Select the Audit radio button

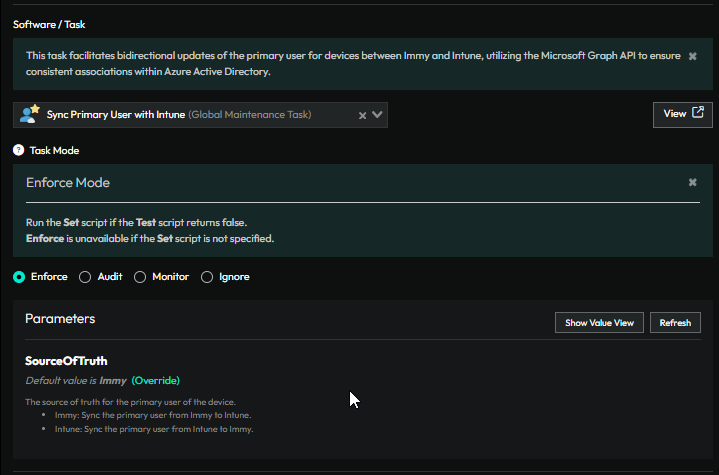pyautogui.click(x=85, y=277)
